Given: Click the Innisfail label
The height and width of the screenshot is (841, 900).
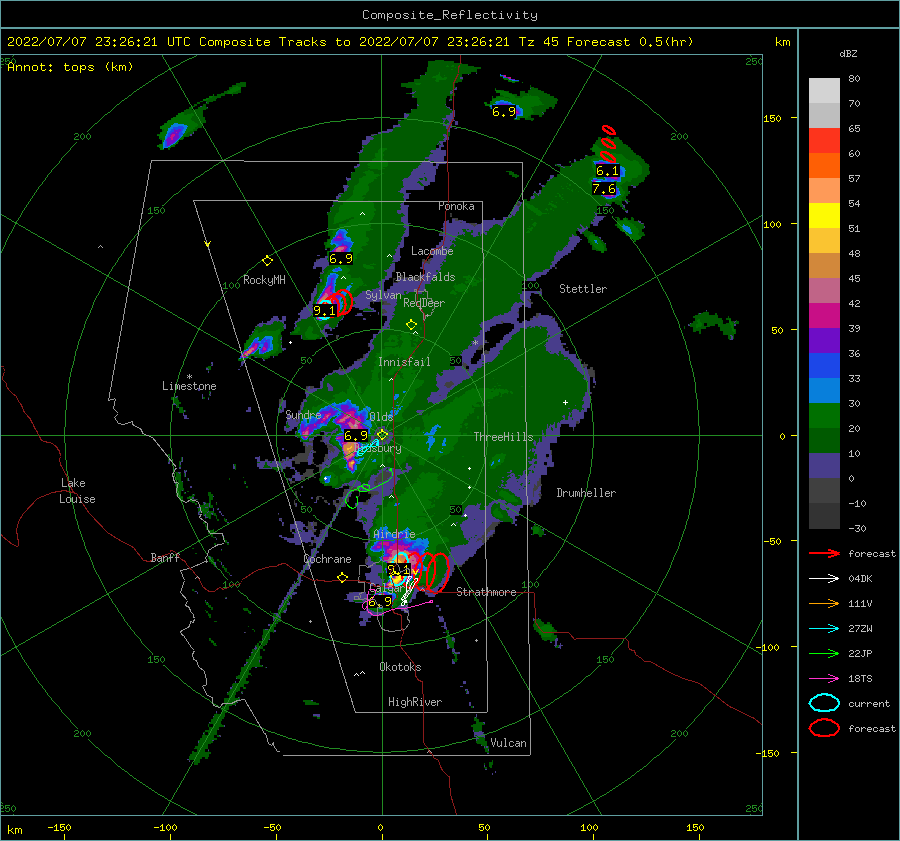Looking at the screenshot, I should pyautogui.click(x=404, y=362).
